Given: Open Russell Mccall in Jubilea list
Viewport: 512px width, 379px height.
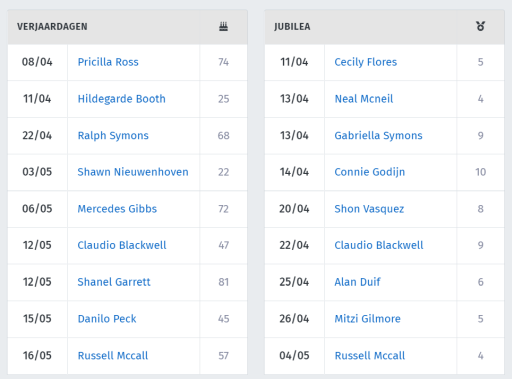Looking at the screenshot, I should (x=370, y=356).
